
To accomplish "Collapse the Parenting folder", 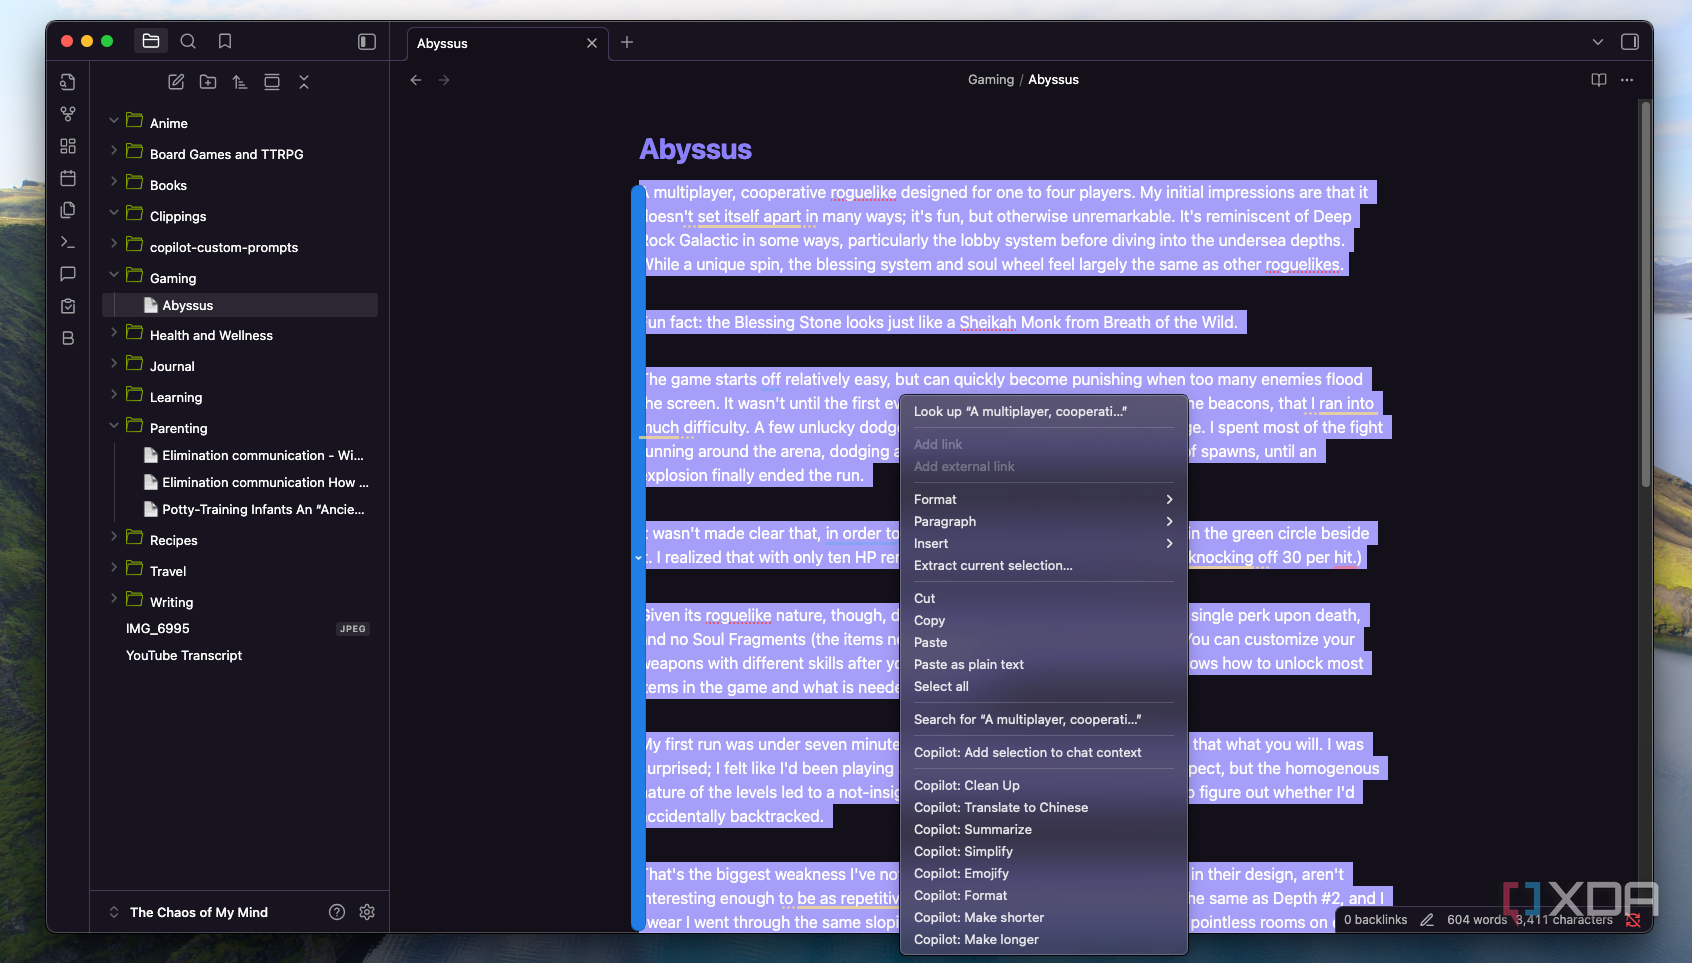I will click(114, 427).
